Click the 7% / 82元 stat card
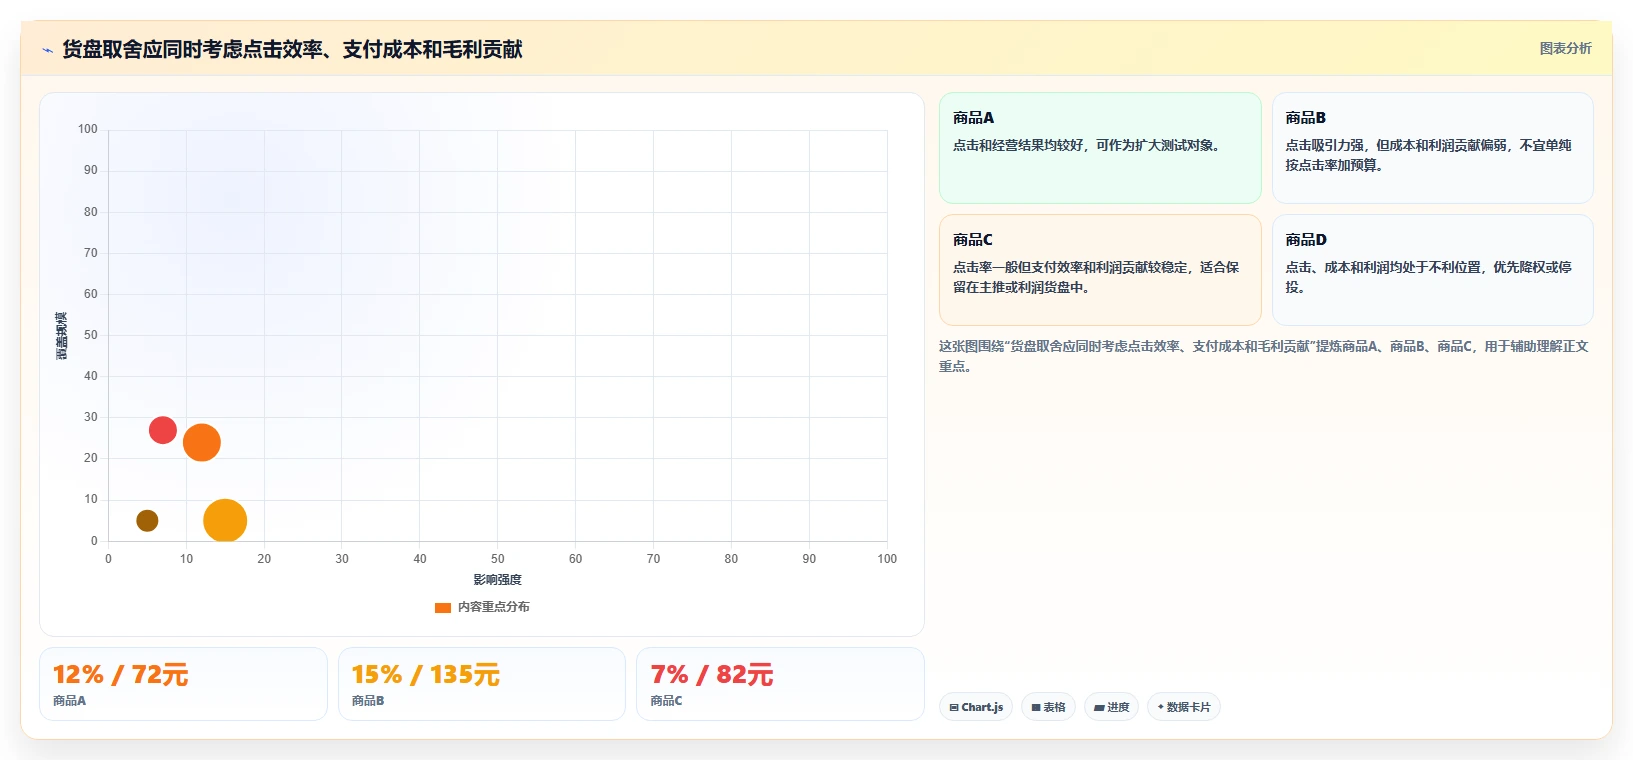Screen dimensions: 1633x760 (780, 684)
